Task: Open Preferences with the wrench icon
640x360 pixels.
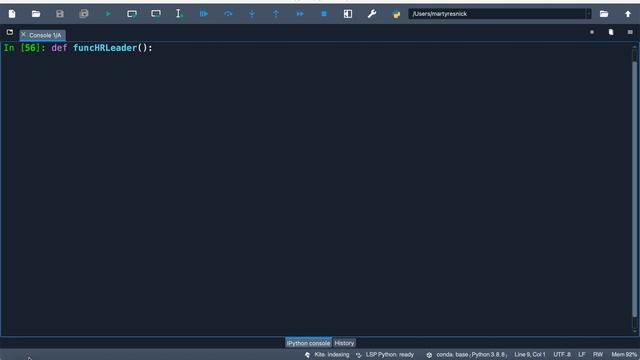Action: pyautogui.click(x=372, y=14)
